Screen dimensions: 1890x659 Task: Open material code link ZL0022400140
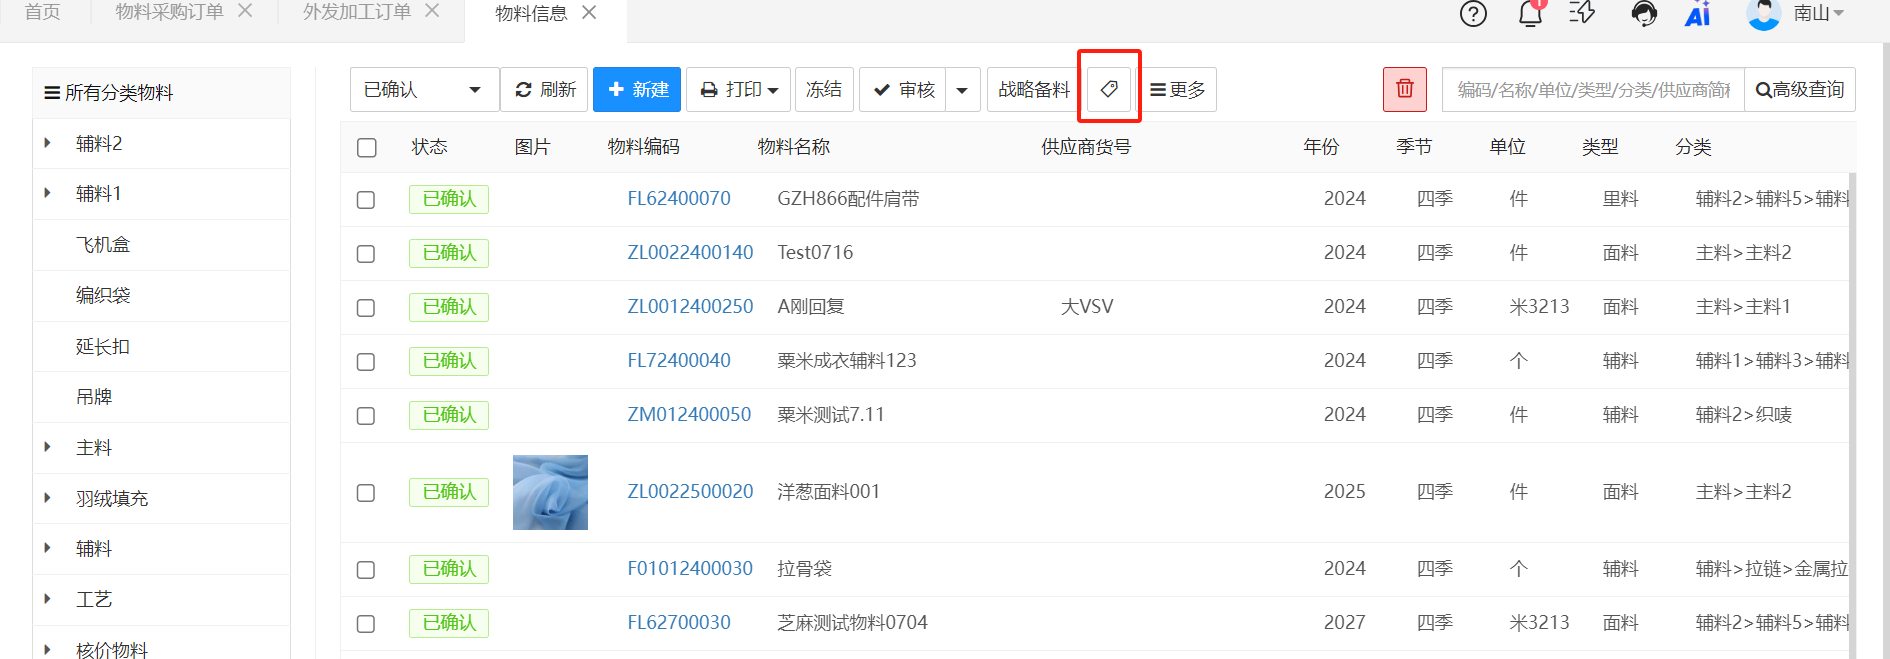point(690,253)
